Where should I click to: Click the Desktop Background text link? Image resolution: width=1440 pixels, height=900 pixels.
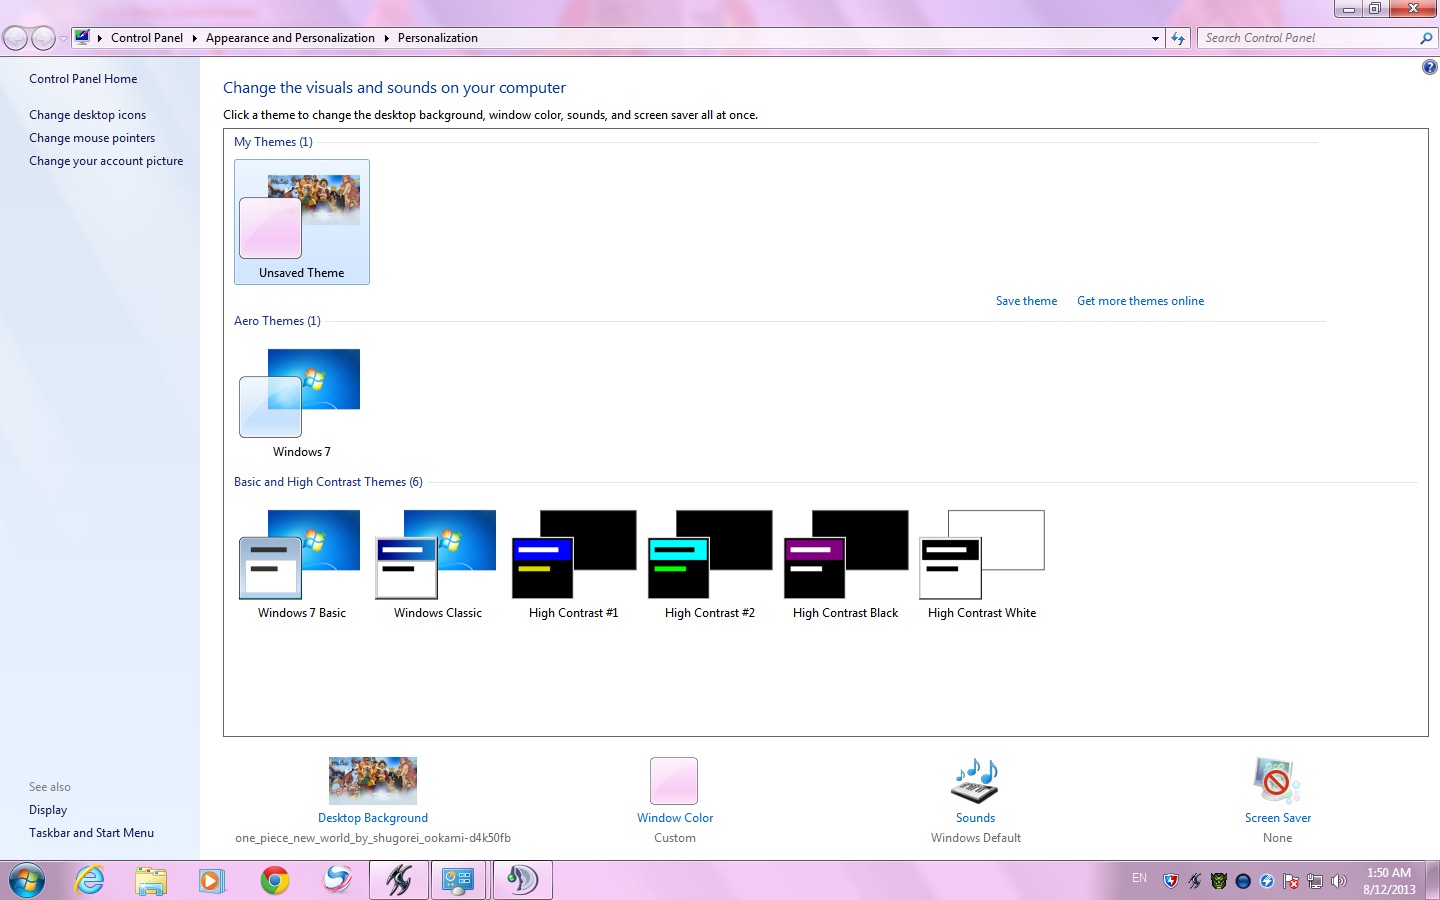(x=373, y=818)
